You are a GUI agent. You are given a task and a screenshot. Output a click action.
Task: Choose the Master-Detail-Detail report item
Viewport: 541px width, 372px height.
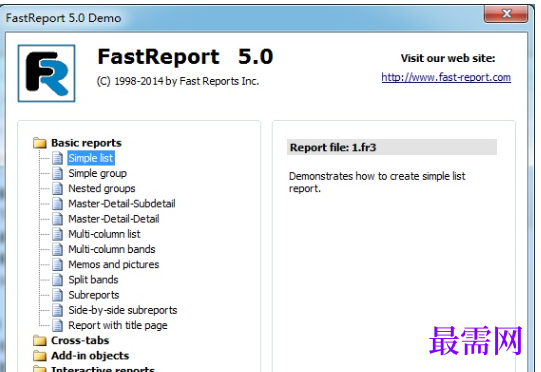click(x=114, y=219)
